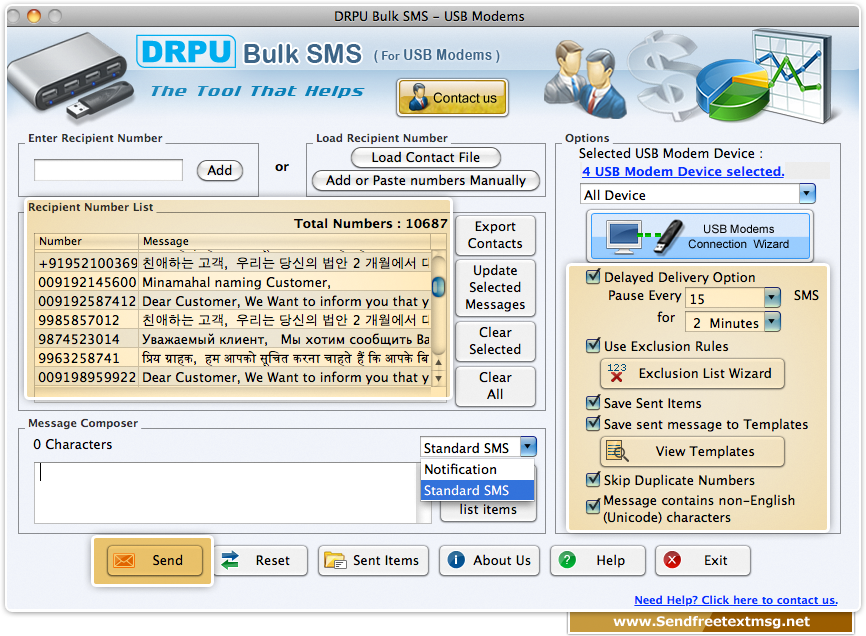The image size is (866, 636).
Task: Click Add or Paste numbers Manually button
Action: (426, 181)
